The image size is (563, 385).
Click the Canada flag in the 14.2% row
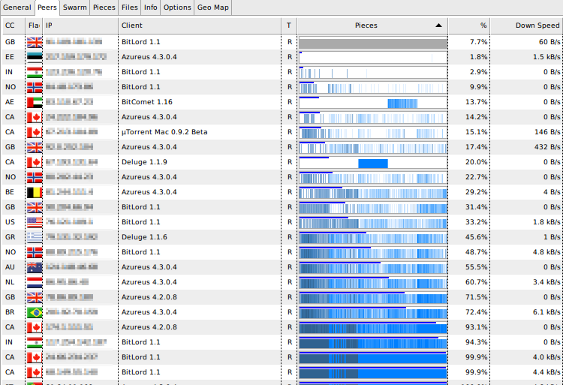point(34,117)
